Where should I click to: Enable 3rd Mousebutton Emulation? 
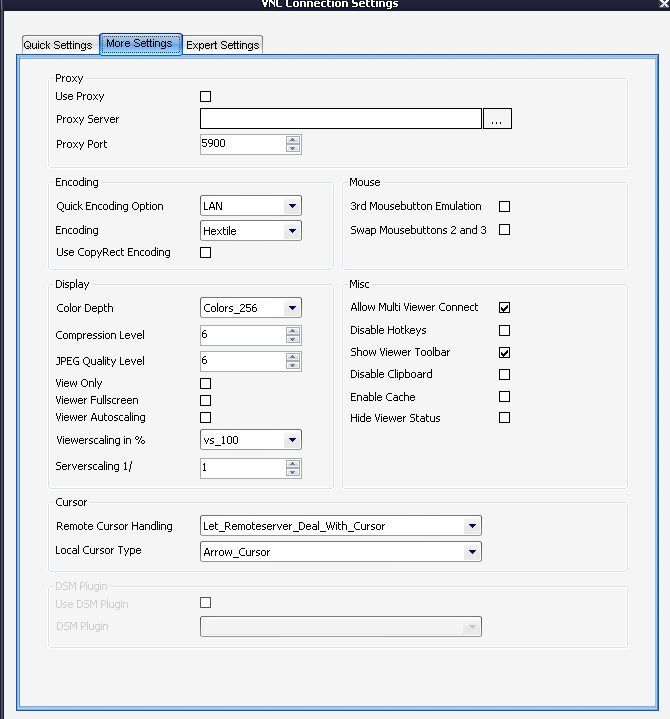504,206
